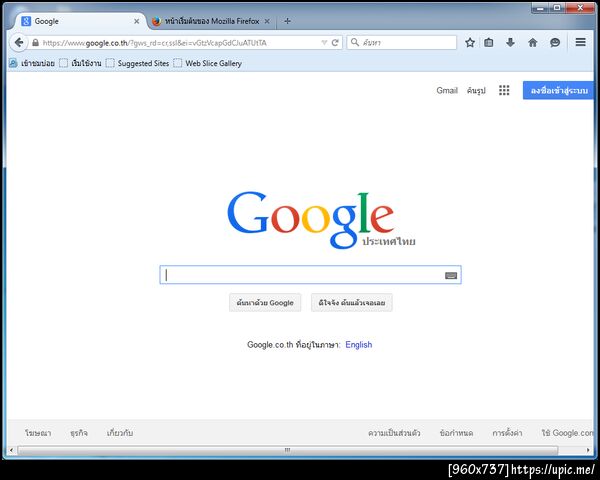Image resolution: width=600 pixels, height=480 pixels.
Task: Click the magnifier icon in Firefox search box
Action: click(x=355, y=42)
